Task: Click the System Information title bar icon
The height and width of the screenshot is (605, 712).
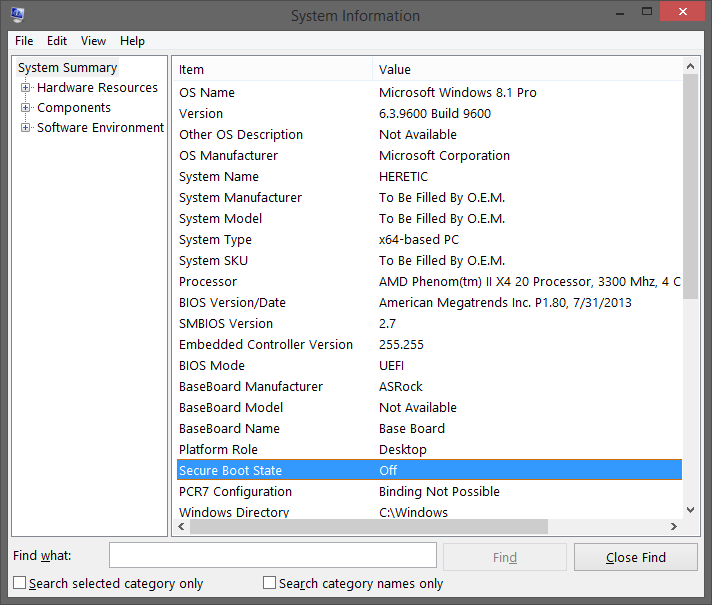Action: click(x=17, y=15)
